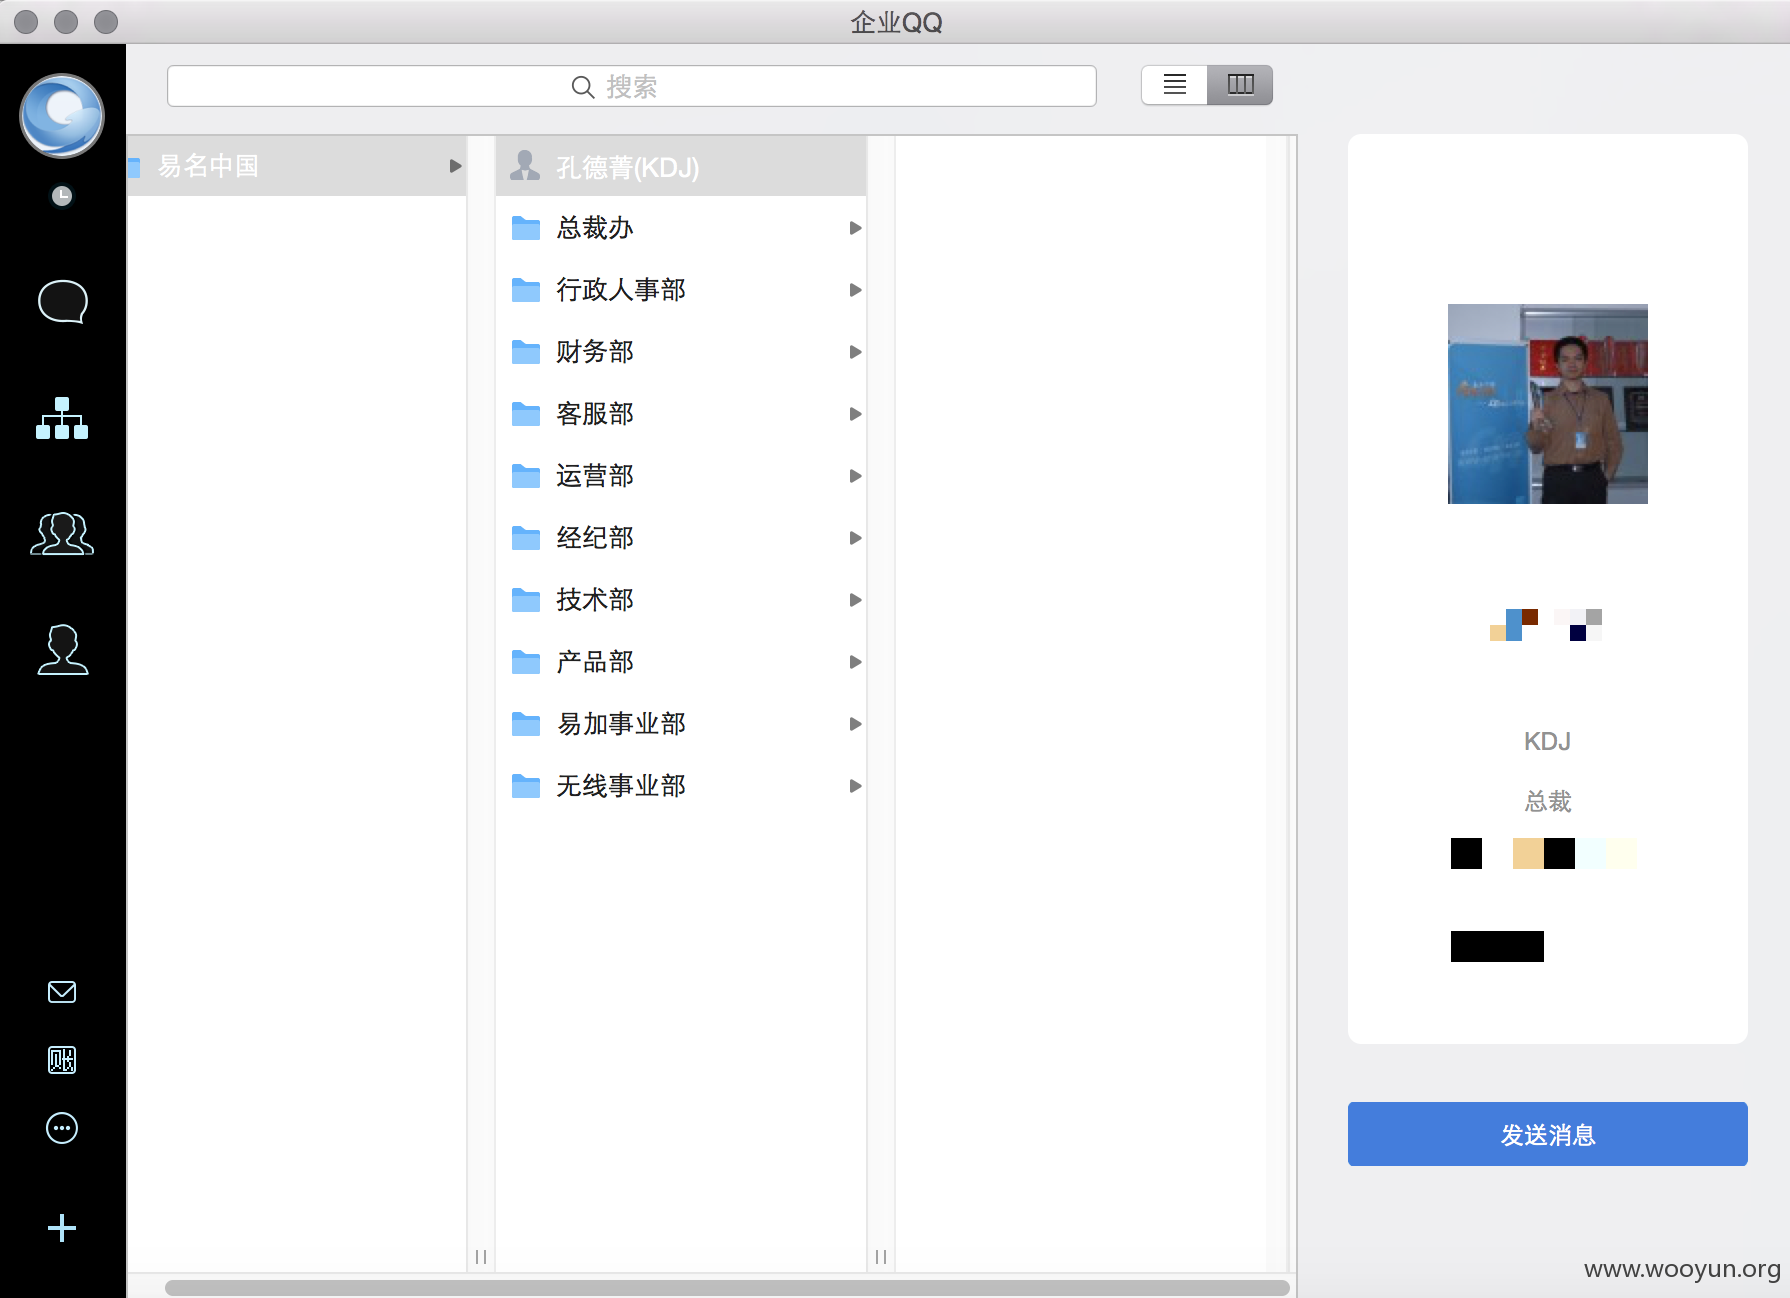
Task: Click the 易加事业部 folder icon
Action: click(526, 724)
